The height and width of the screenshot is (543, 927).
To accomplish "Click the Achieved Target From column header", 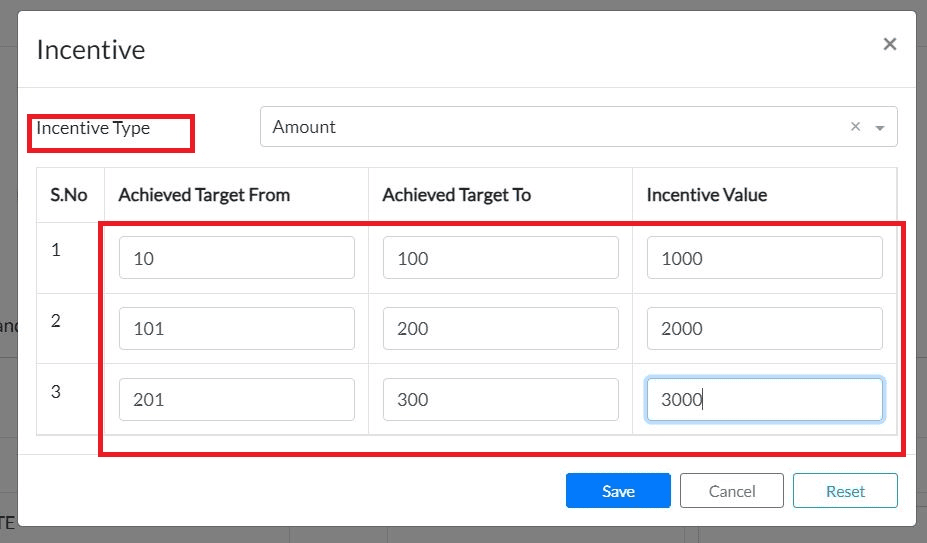I will pyautogui.click(x=204, y=195).
